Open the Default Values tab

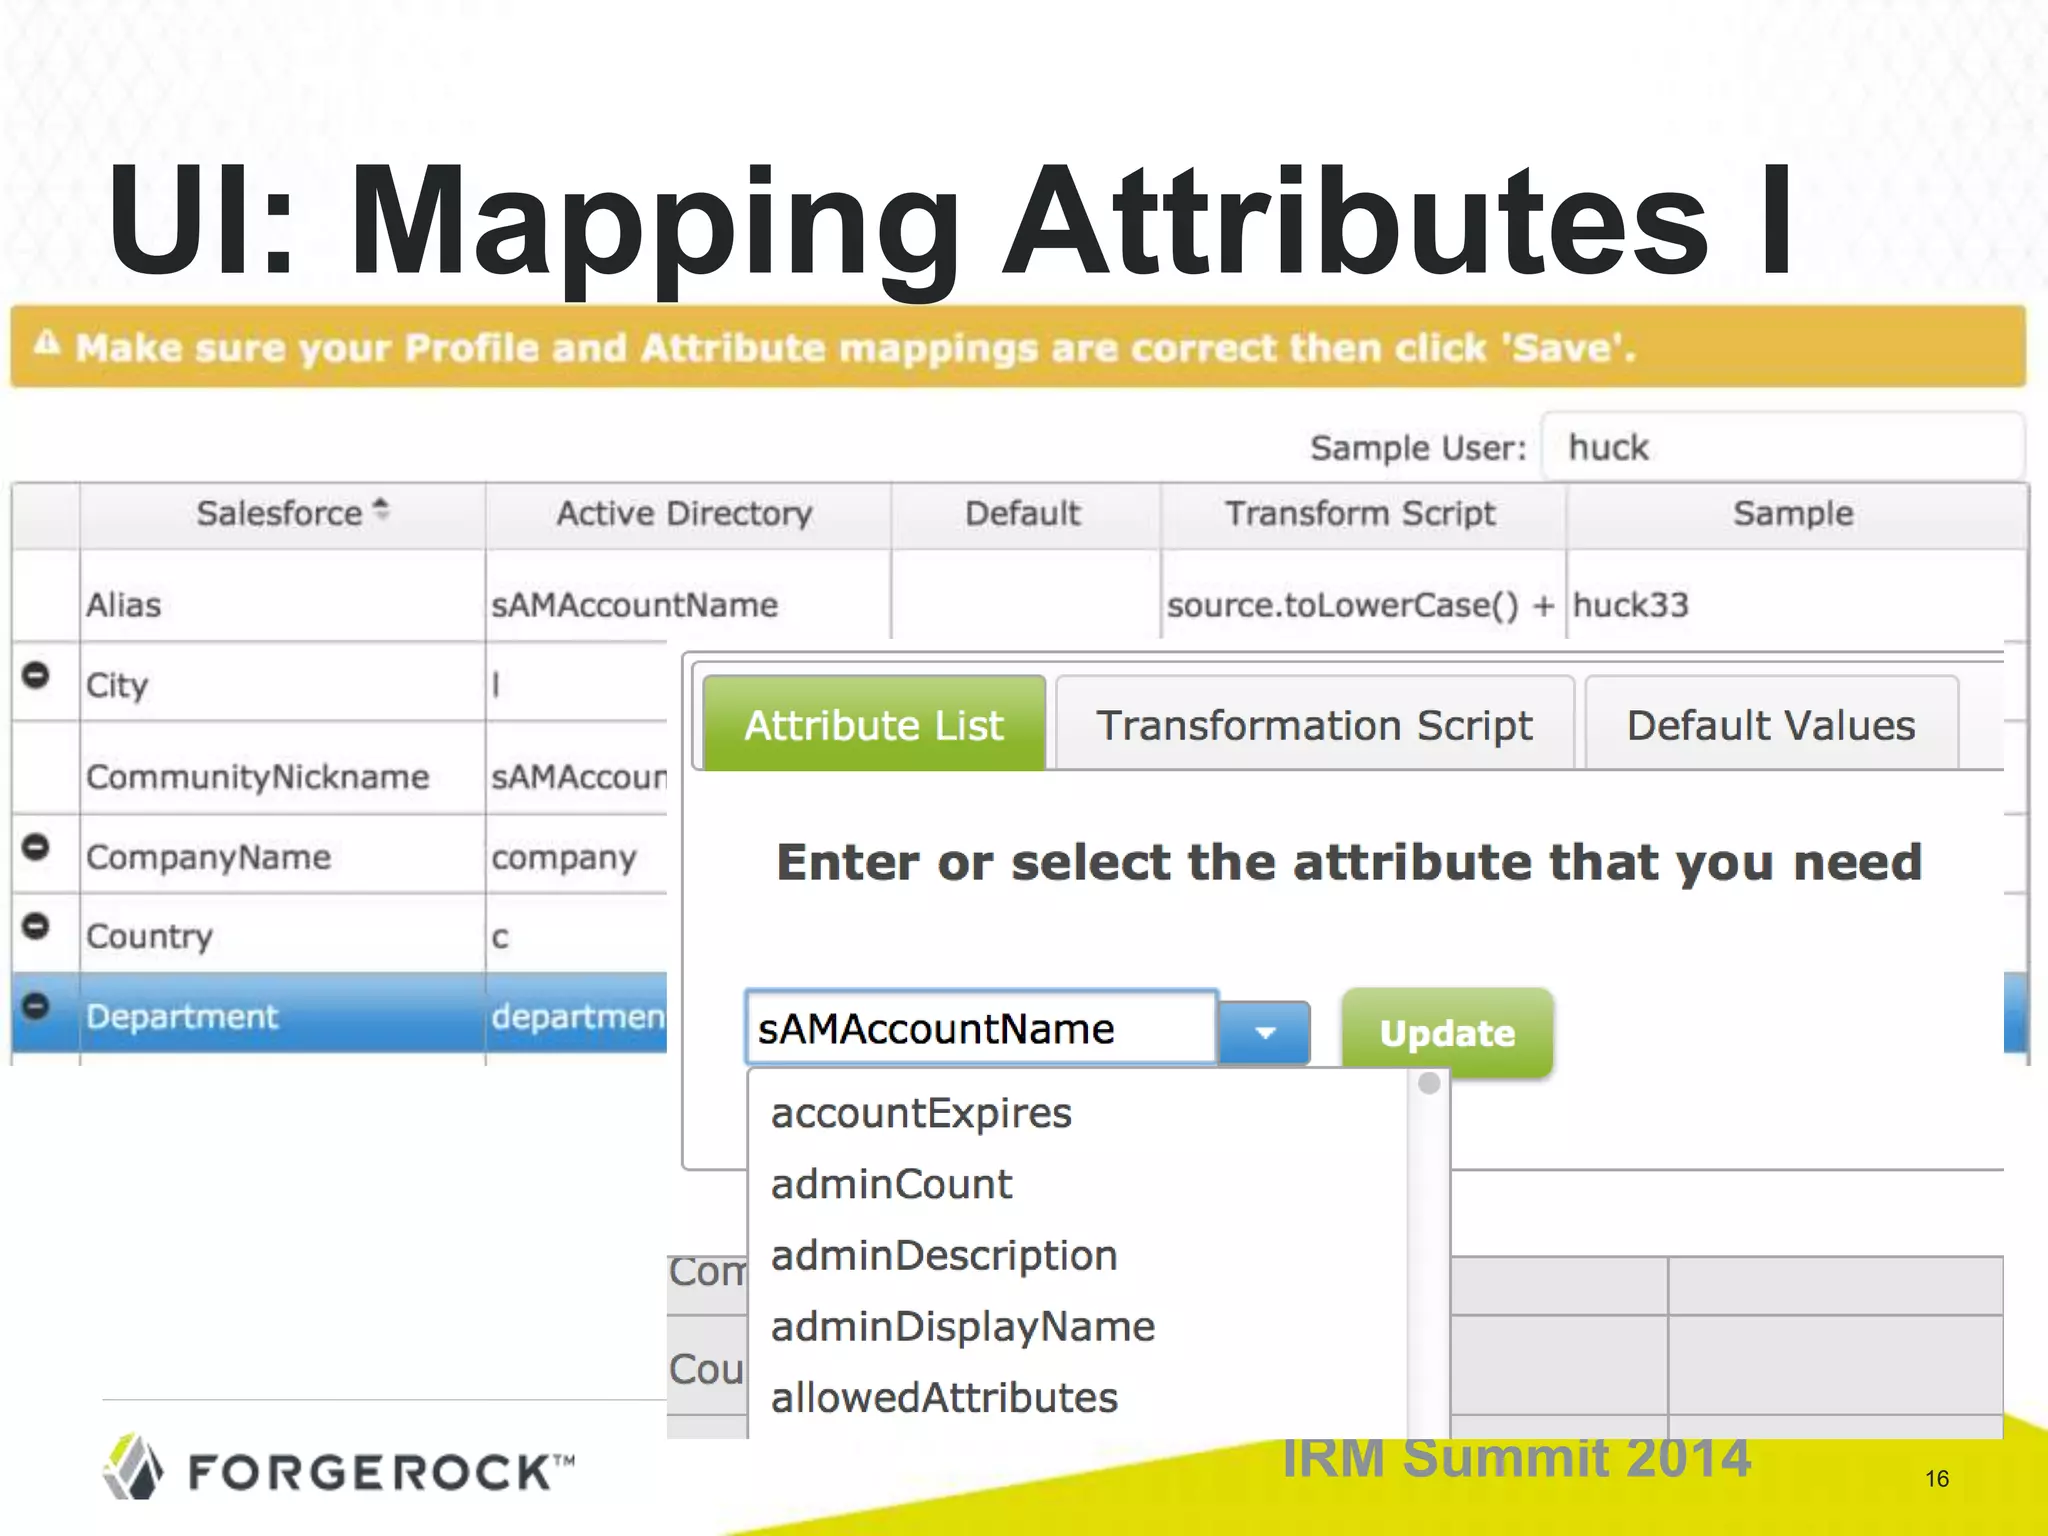click(1771, 724)
